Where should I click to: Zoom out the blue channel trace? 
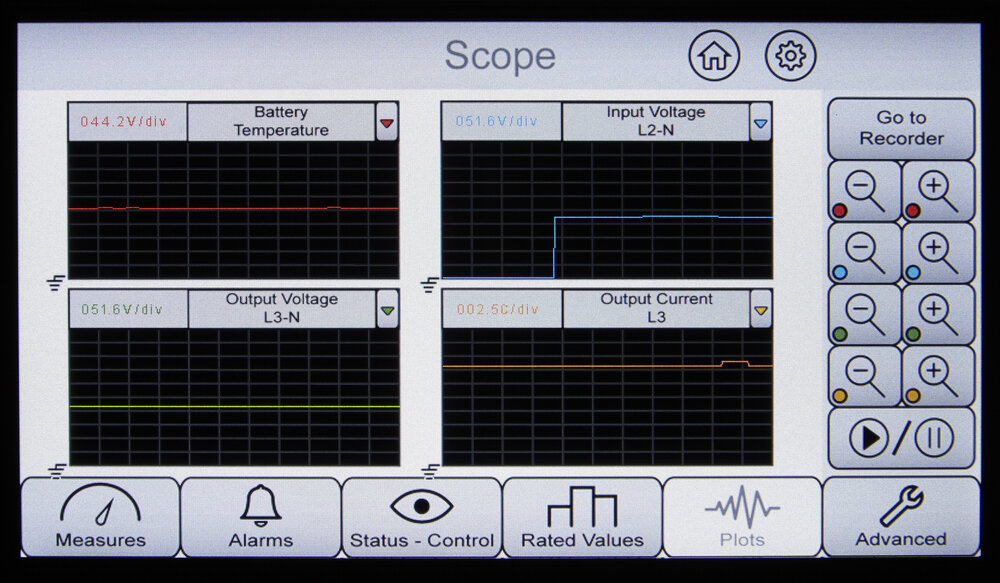click(864, 253)
